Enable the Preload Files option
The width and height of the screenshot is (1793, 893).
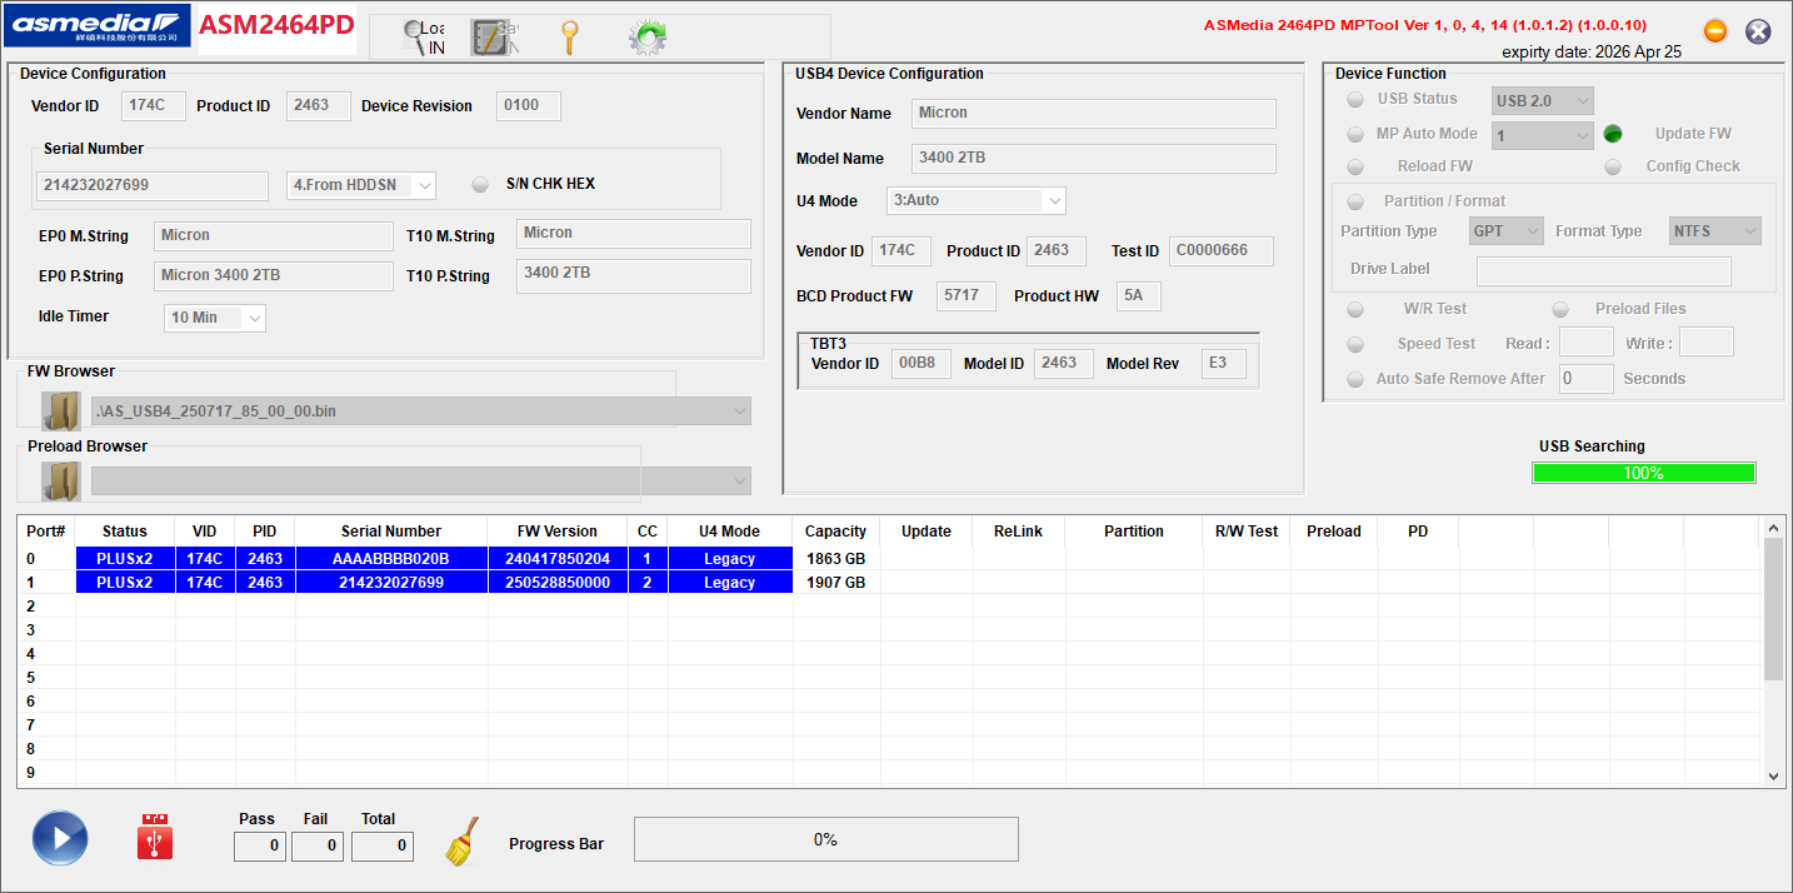coord(1560,309)
